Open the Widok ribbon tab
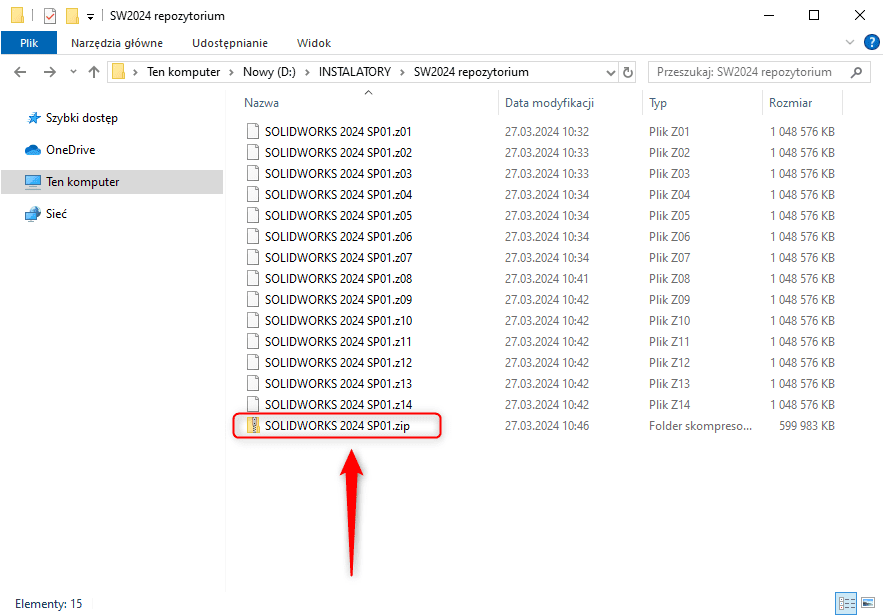 pyautogui.click(x=313, y=43)
